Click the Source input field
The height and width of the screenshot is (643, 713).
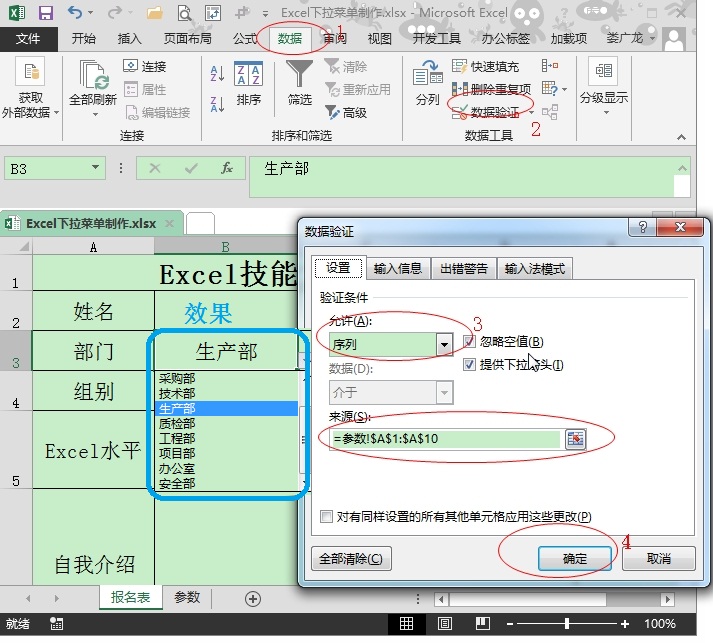pos(446,439)
